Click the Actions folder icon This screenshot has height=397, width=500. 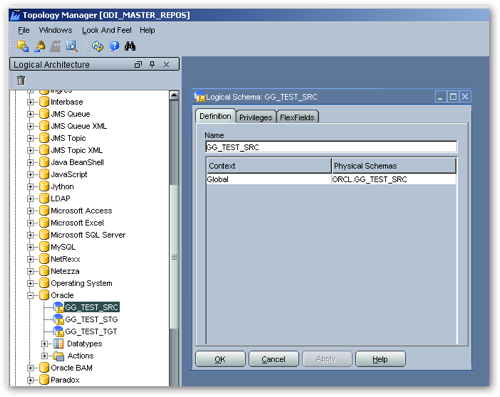(x=58, y=356)
